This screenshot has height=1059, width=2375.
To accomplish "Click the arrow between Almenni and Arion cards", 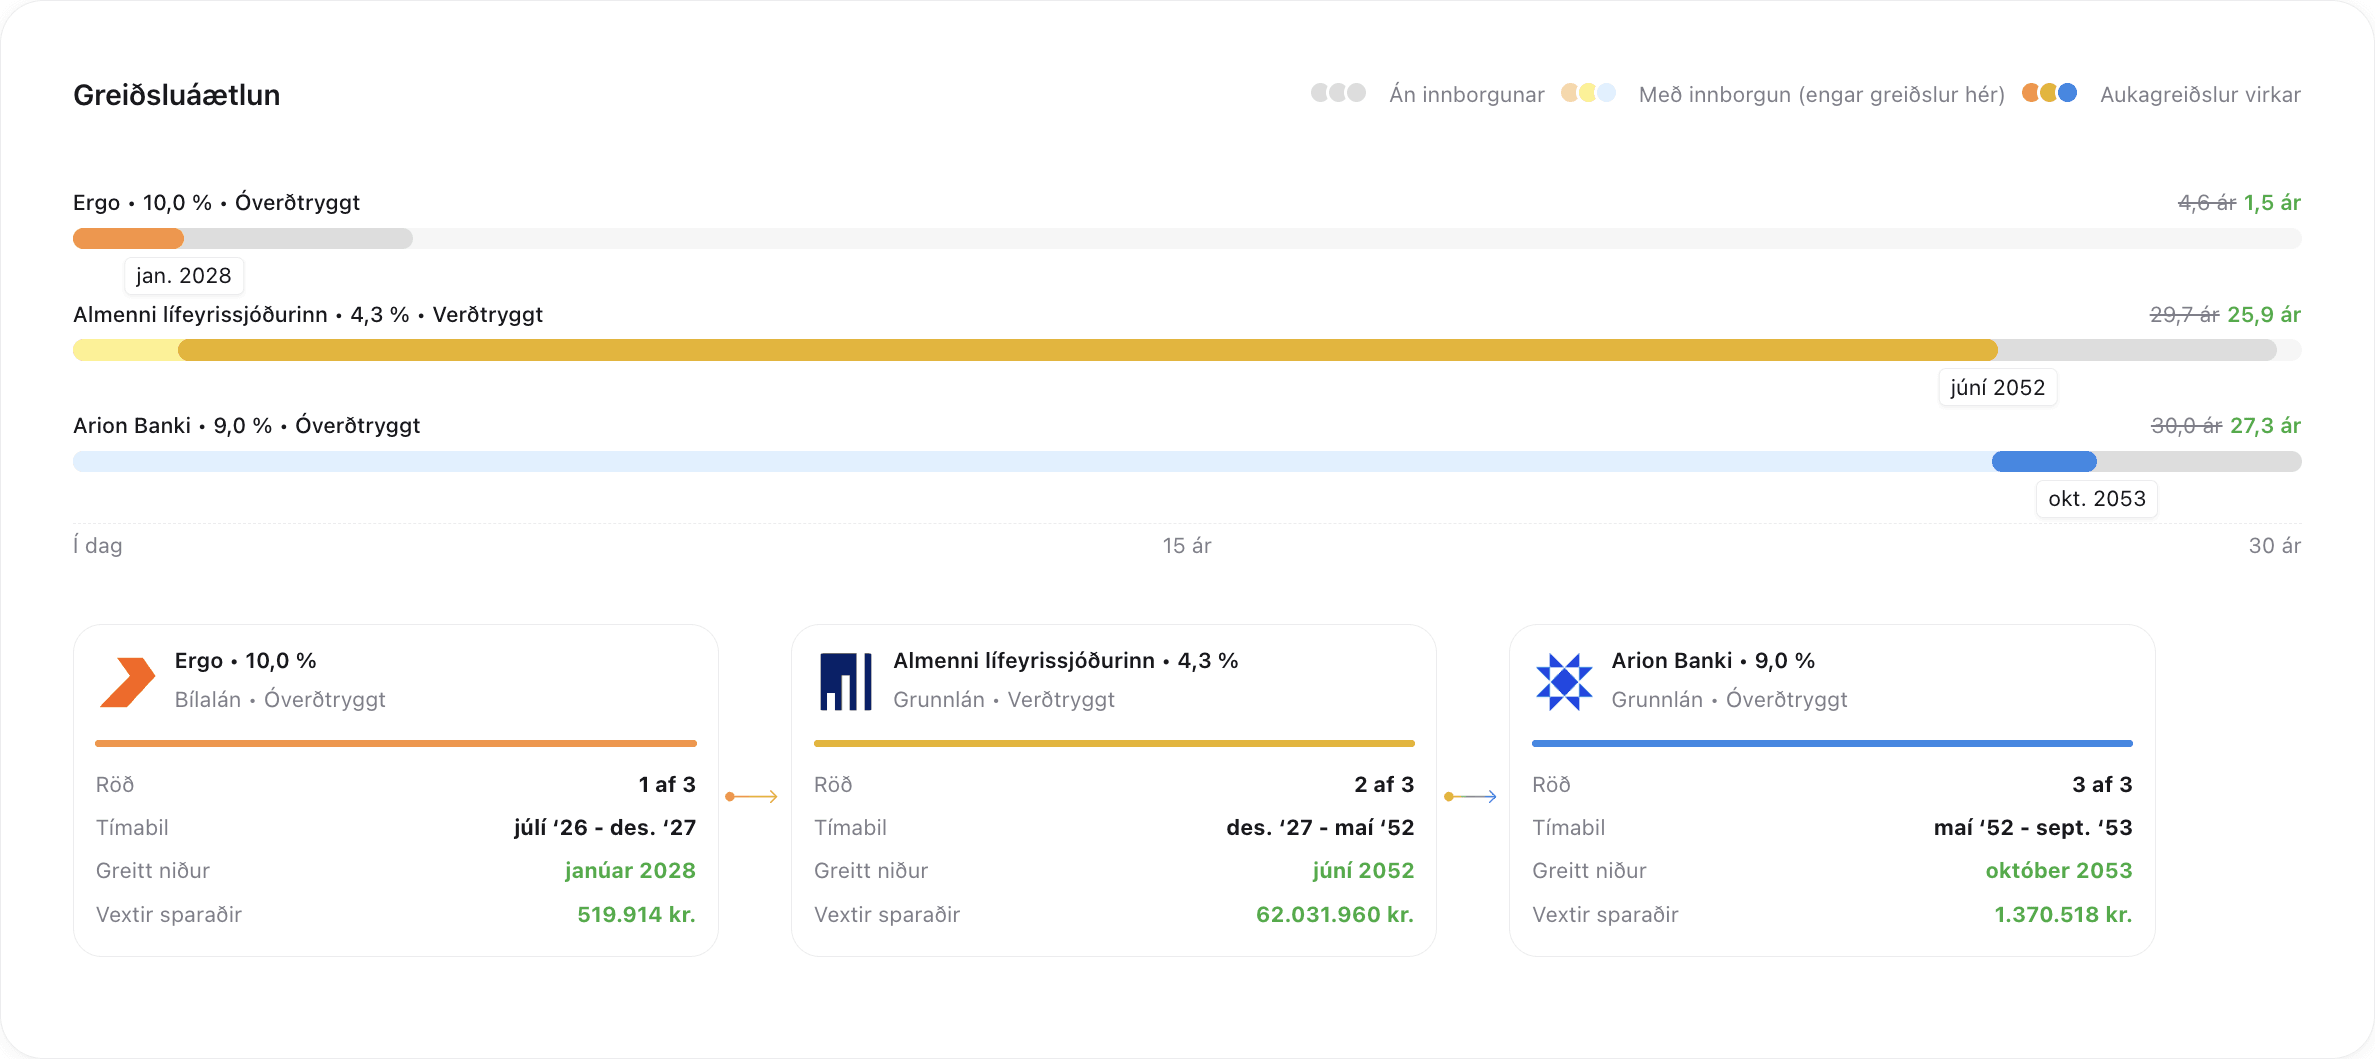I will coord(1470,797).
